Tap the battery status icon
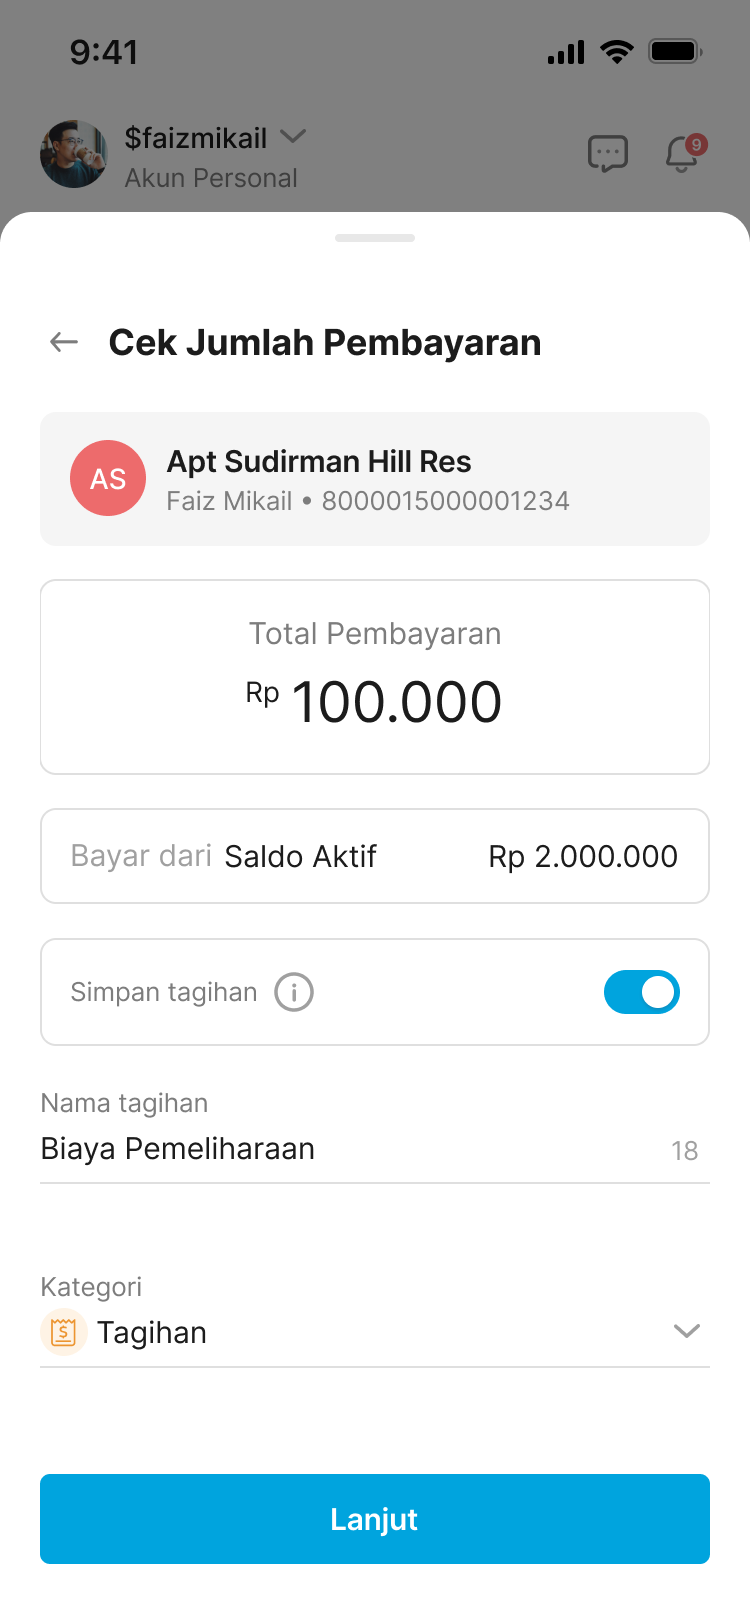 (x=675, y=51)
